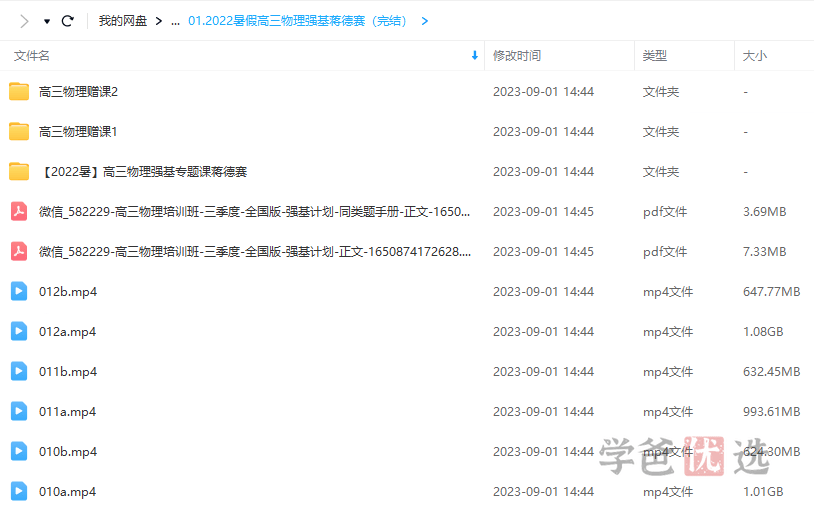Click size 7.33MB of second PDF

coord(765,252)
